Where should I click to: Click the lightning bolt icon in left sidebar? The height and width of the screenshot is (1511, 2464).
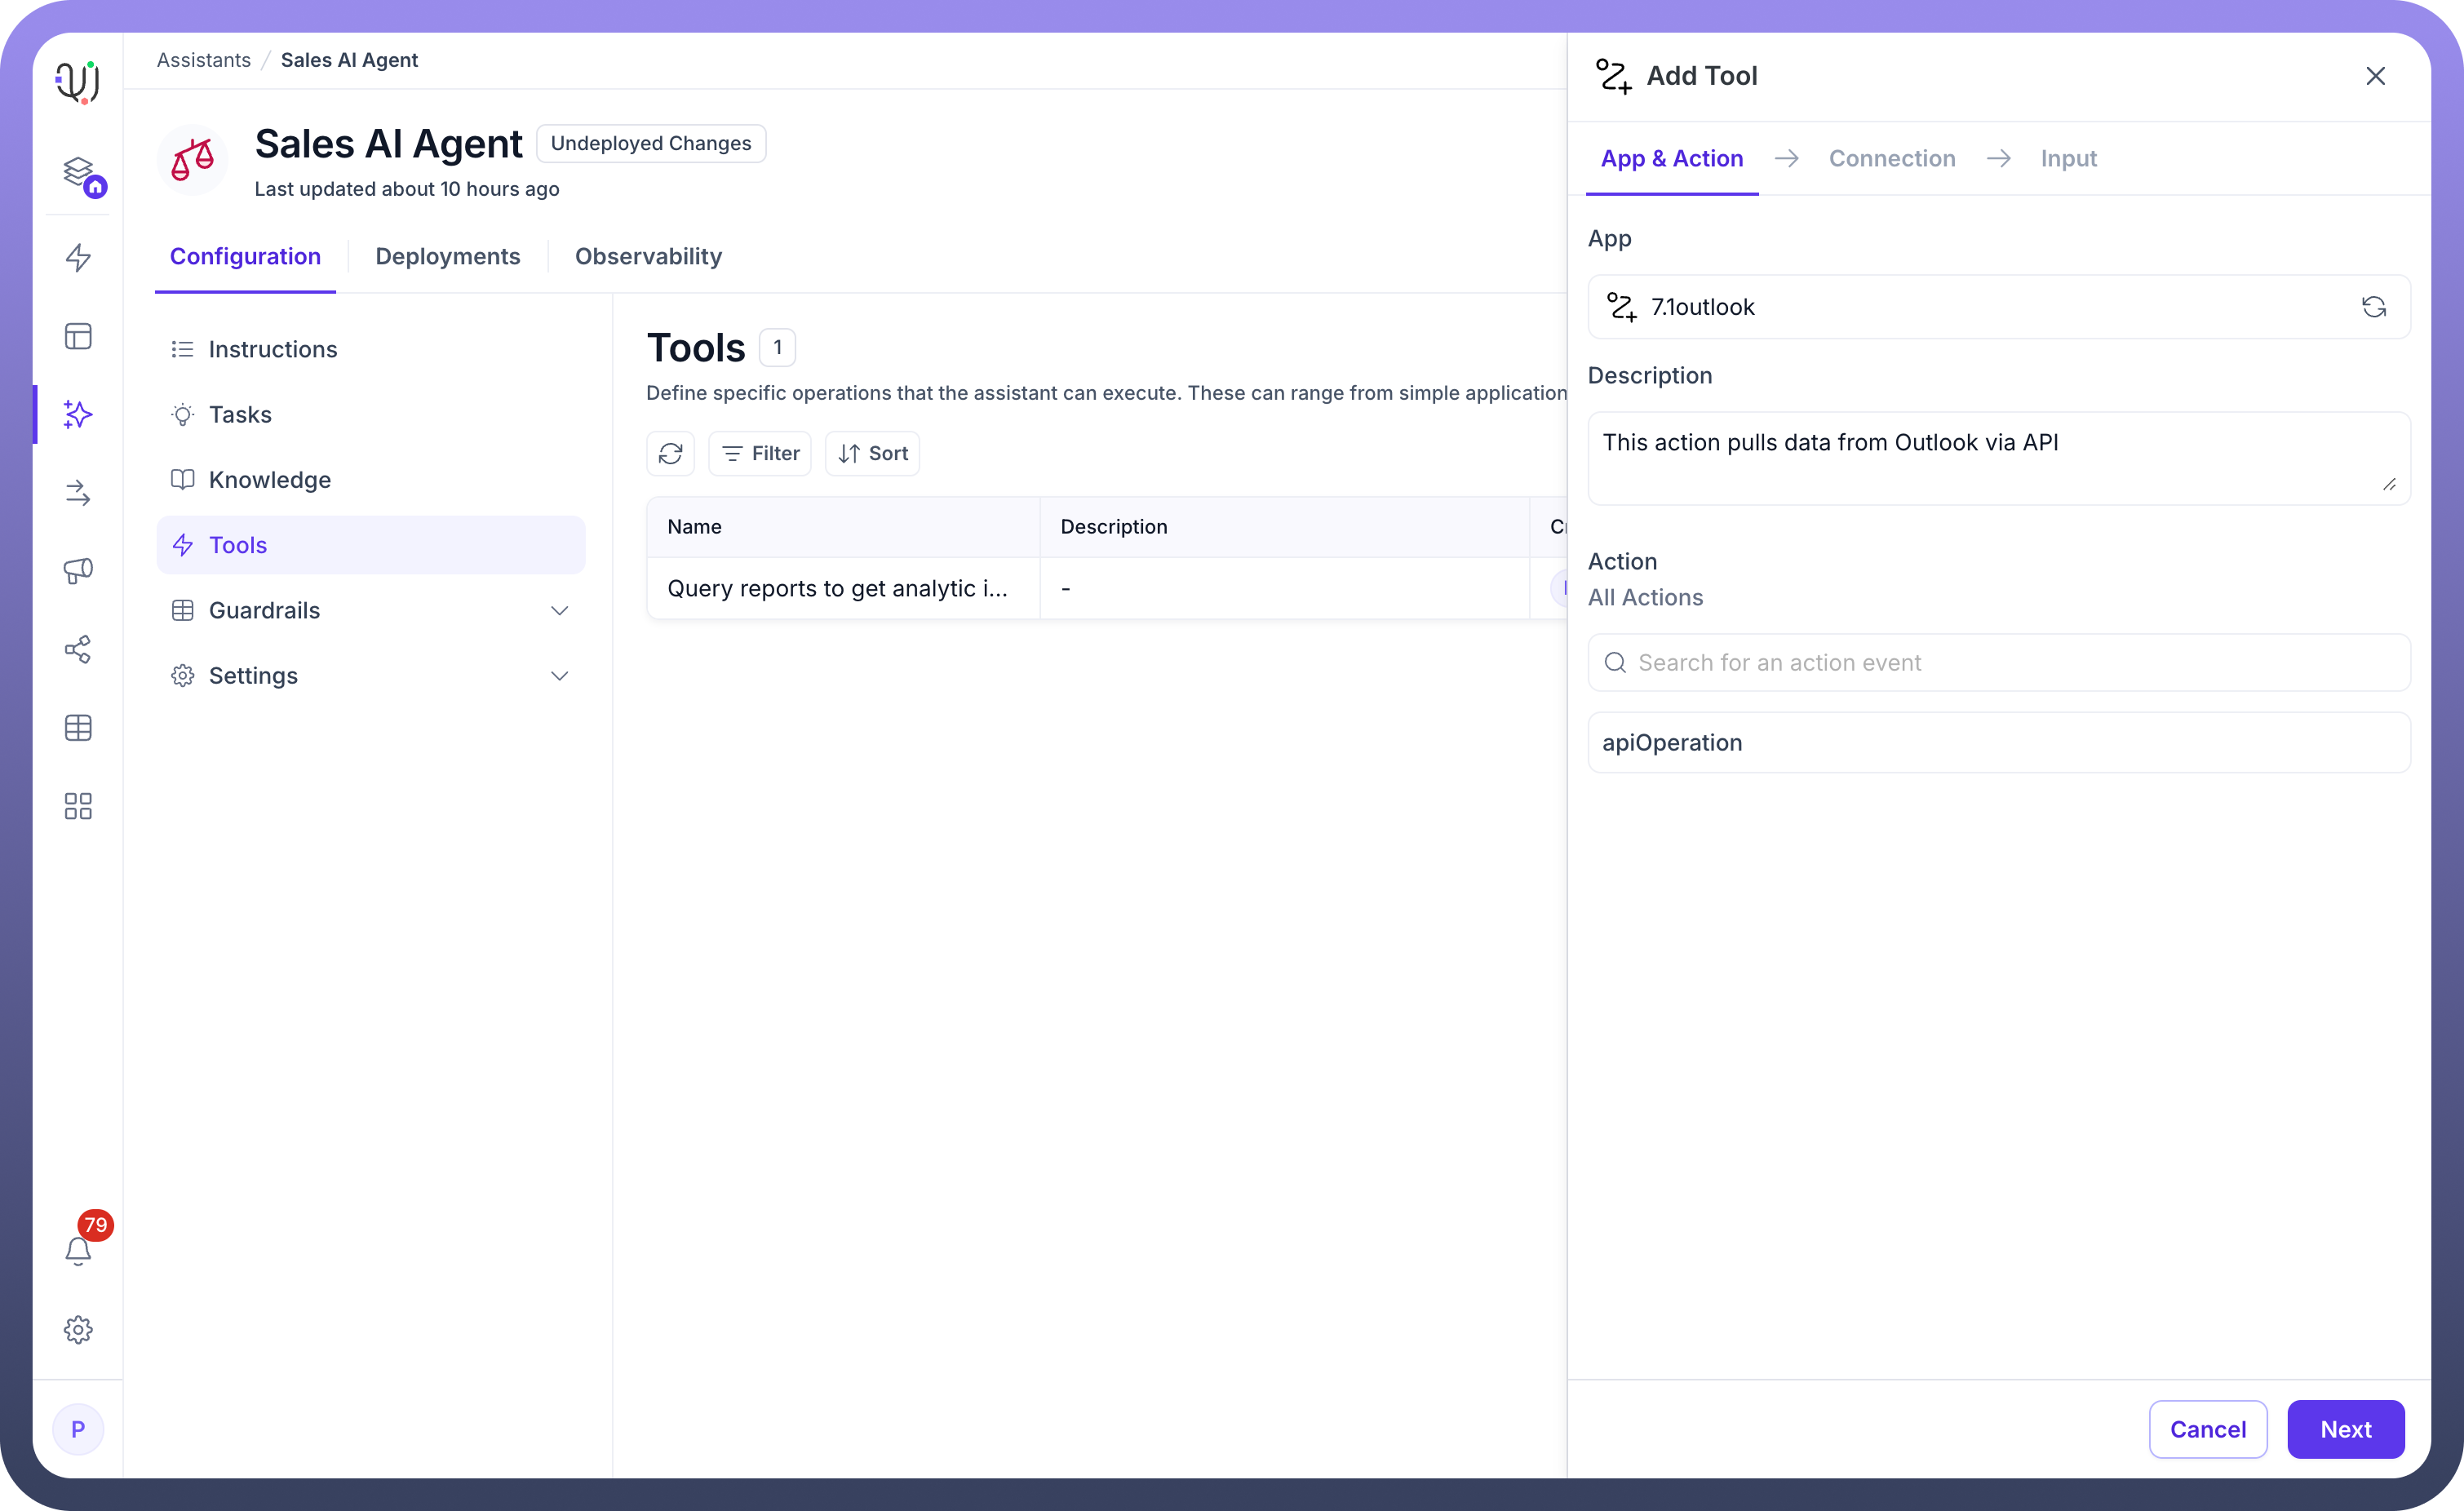pyautogui.click(x=78, y=257)
